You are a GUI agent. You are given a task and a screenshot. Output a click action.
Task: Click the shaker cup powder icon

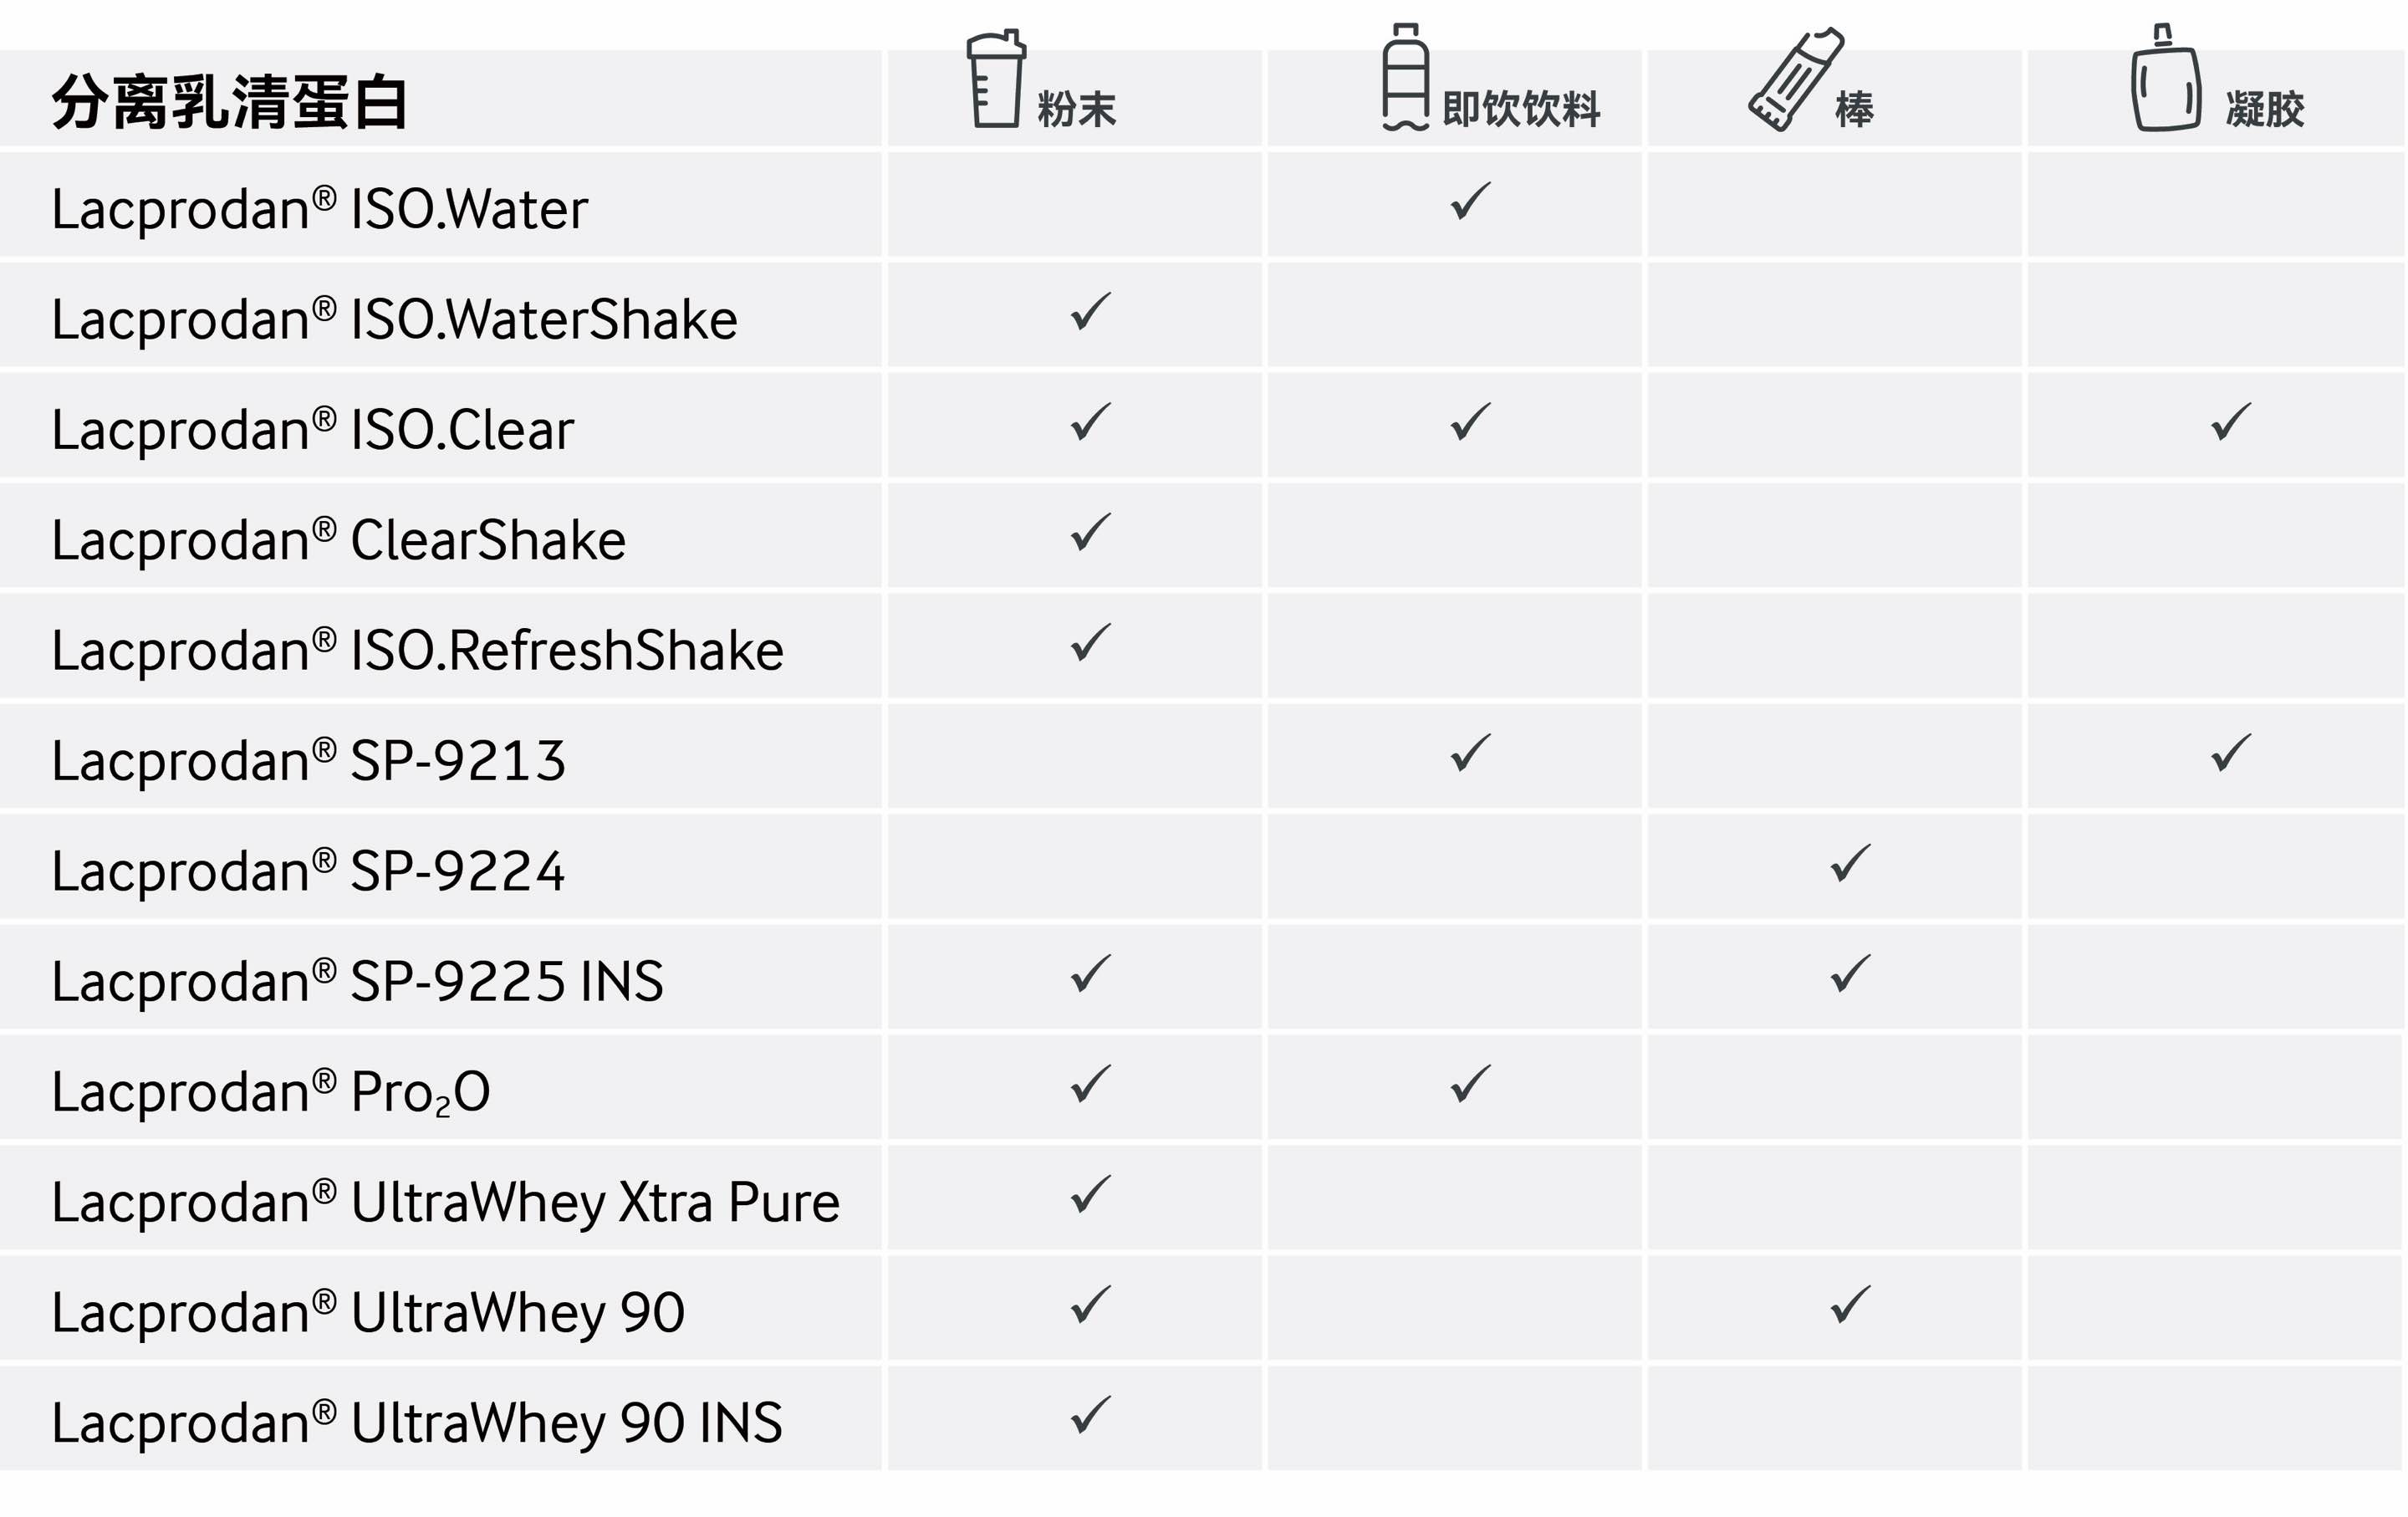(996, 79)
